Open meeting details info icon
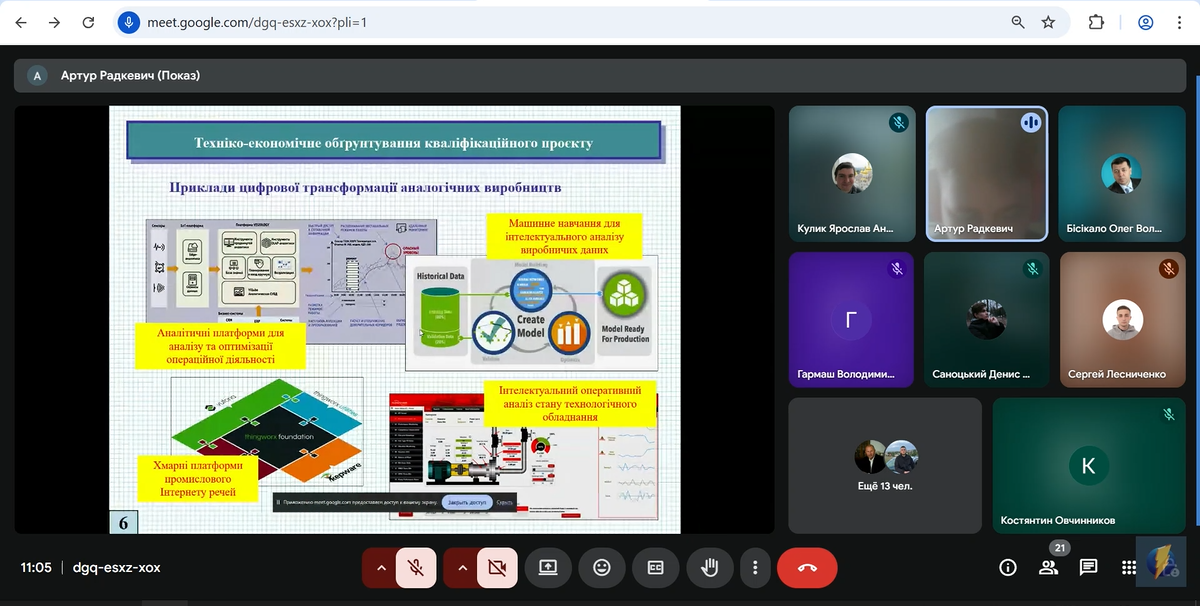The height and width of the screenshot is (606, 1200). click(1008, 567)
